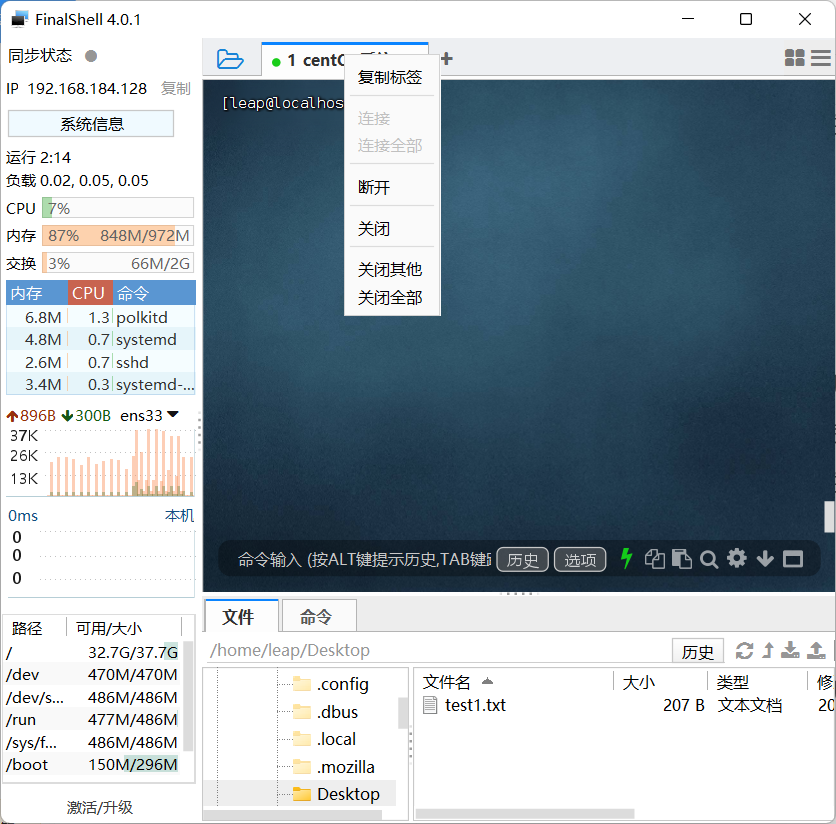Click the 内存 memory usage bar
The image size is (836, 824).
click(x=118, y=235)
